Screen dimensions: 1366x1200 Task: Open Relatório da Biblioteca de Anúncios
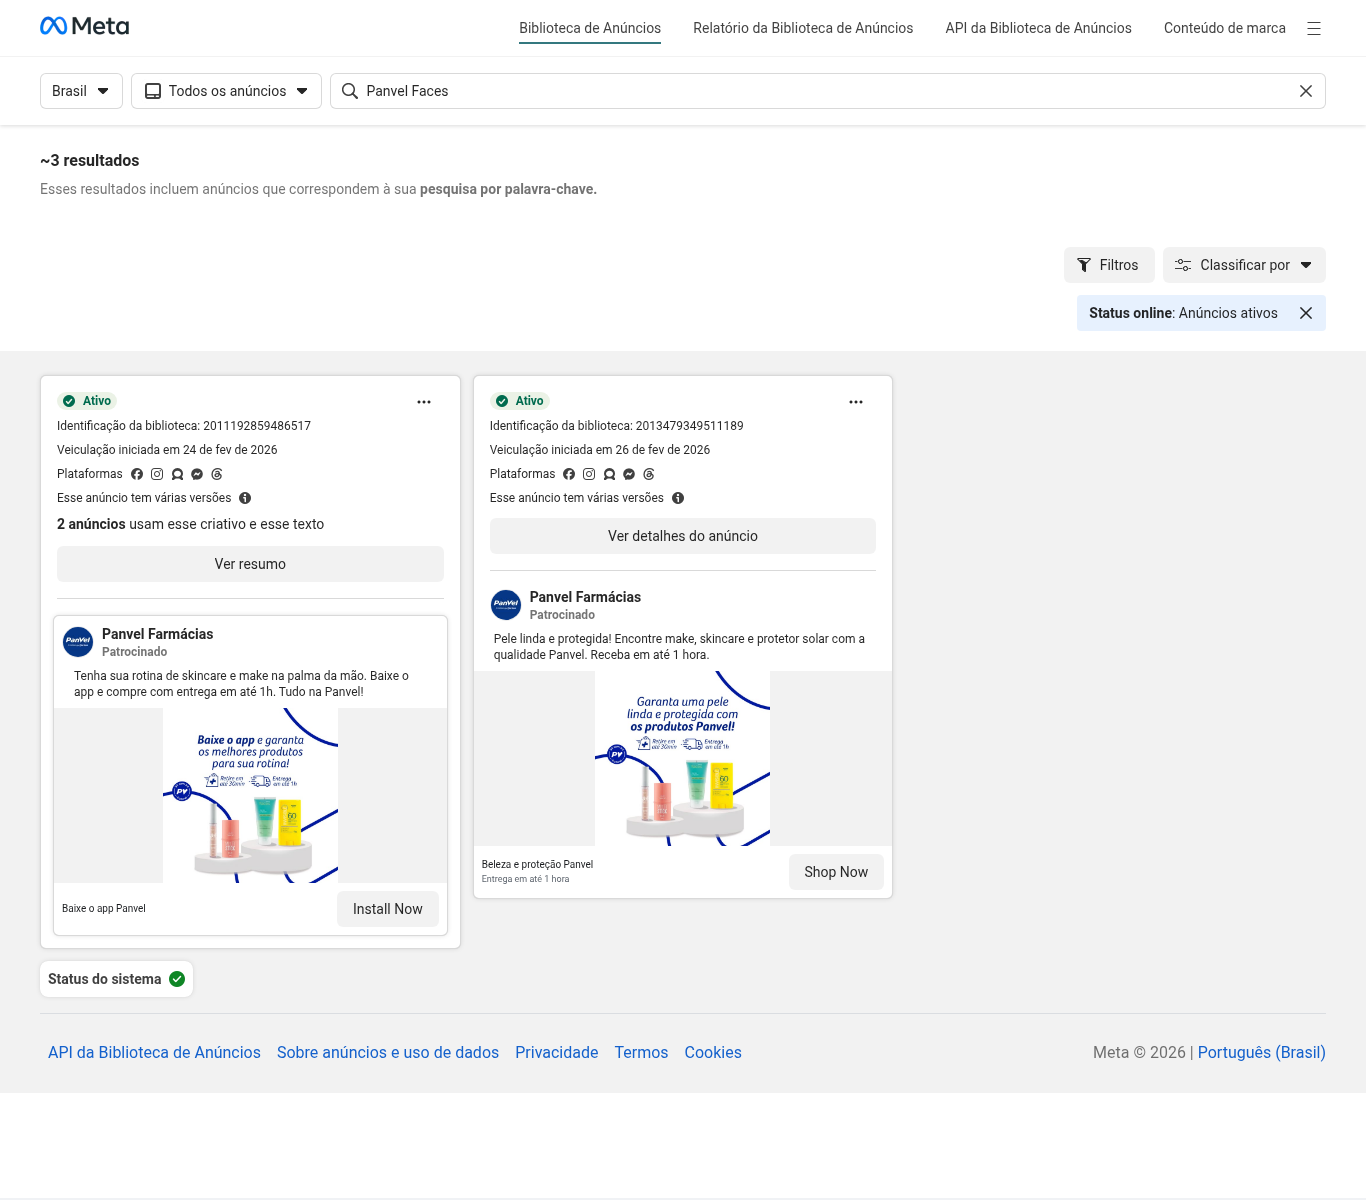pyautogui.click(x=803, y=28)
